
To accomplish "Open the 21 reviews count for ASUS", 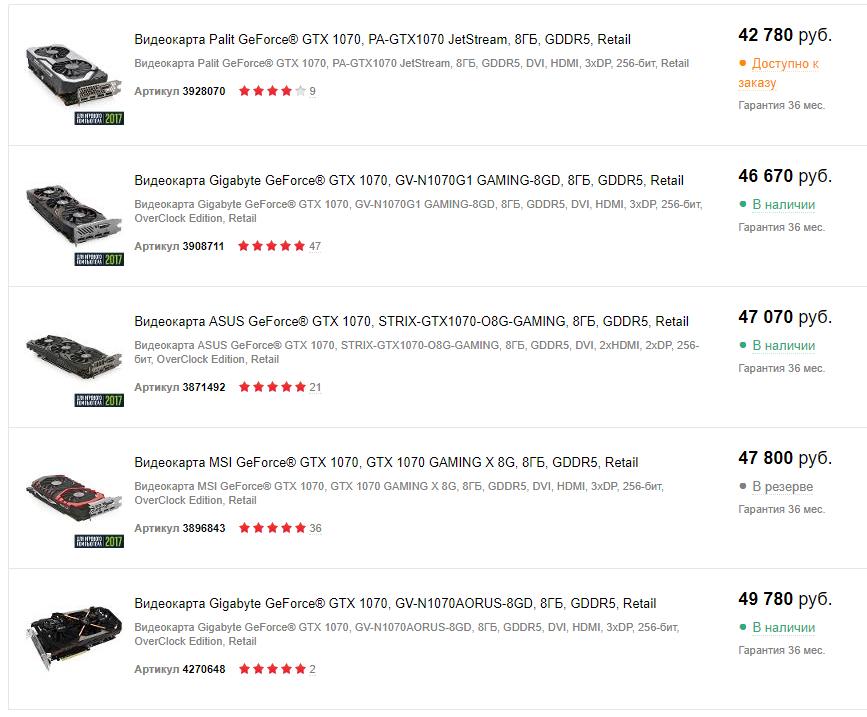I will pyautogui.click(x=315, y=388).
